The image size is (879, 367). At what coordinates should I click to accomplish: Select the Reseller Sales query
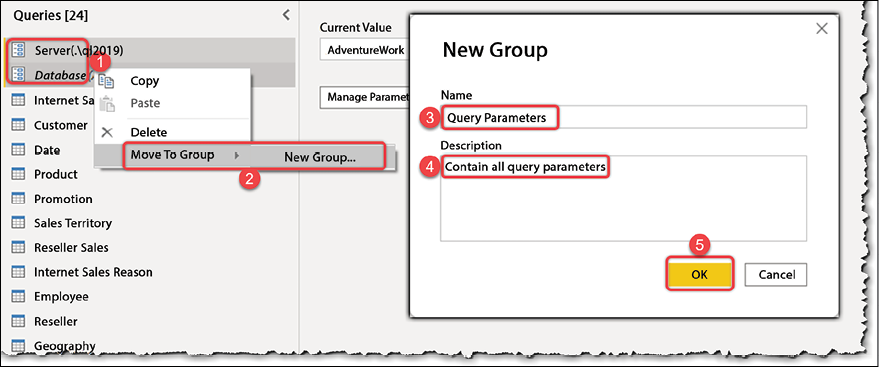coord(71,247)
